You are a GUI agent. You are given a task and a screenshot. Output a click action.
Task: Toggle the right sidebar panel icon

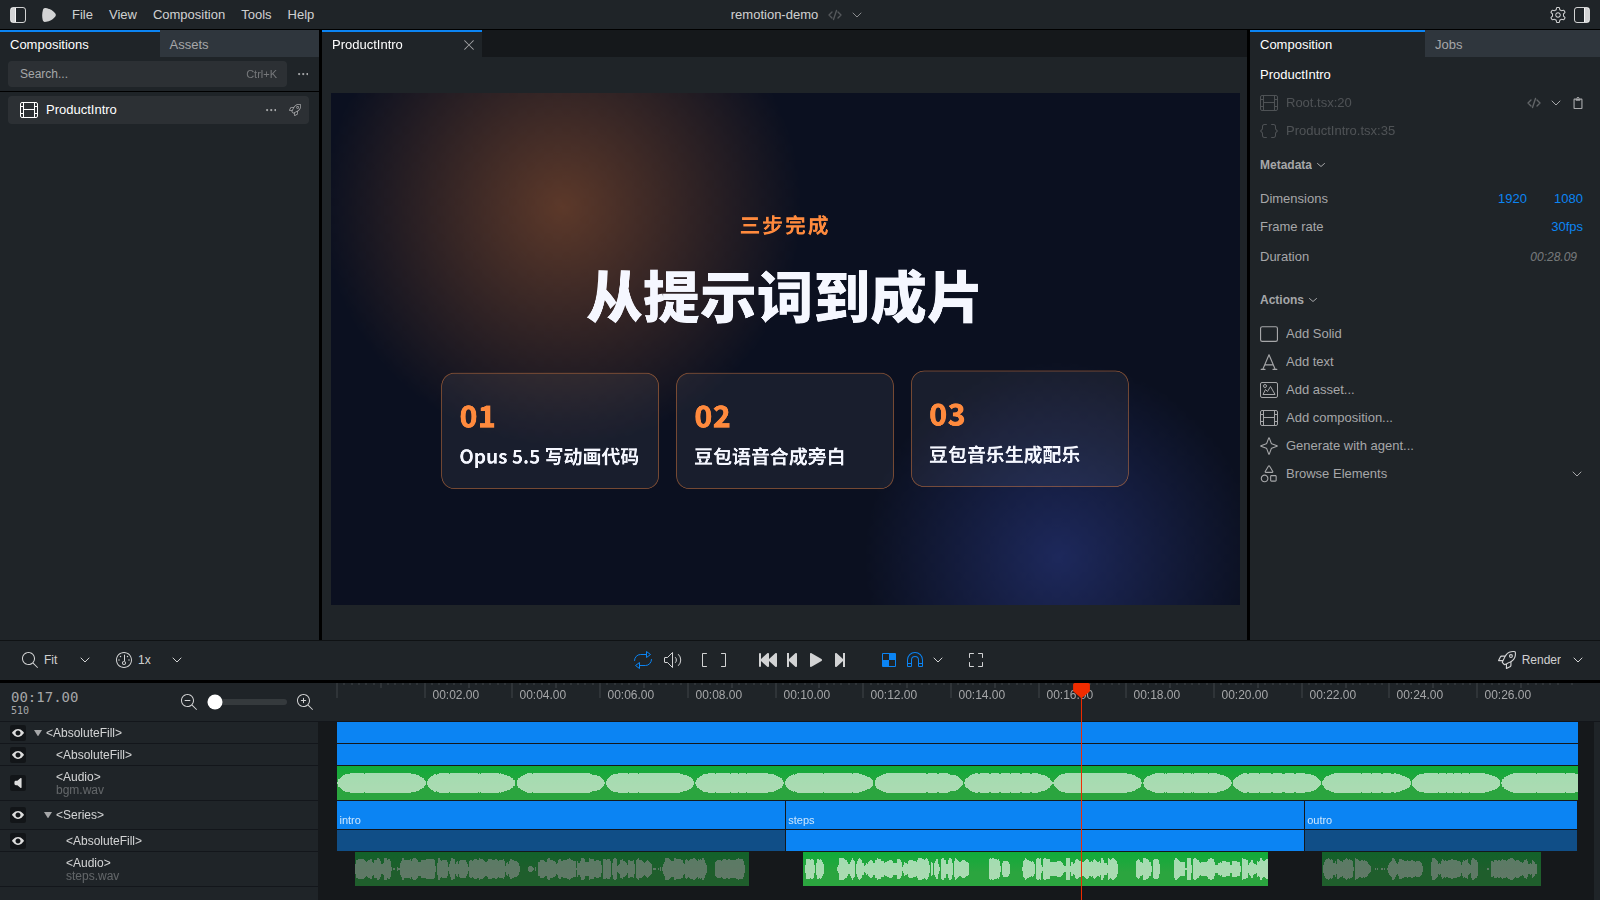click(1582, 15)
